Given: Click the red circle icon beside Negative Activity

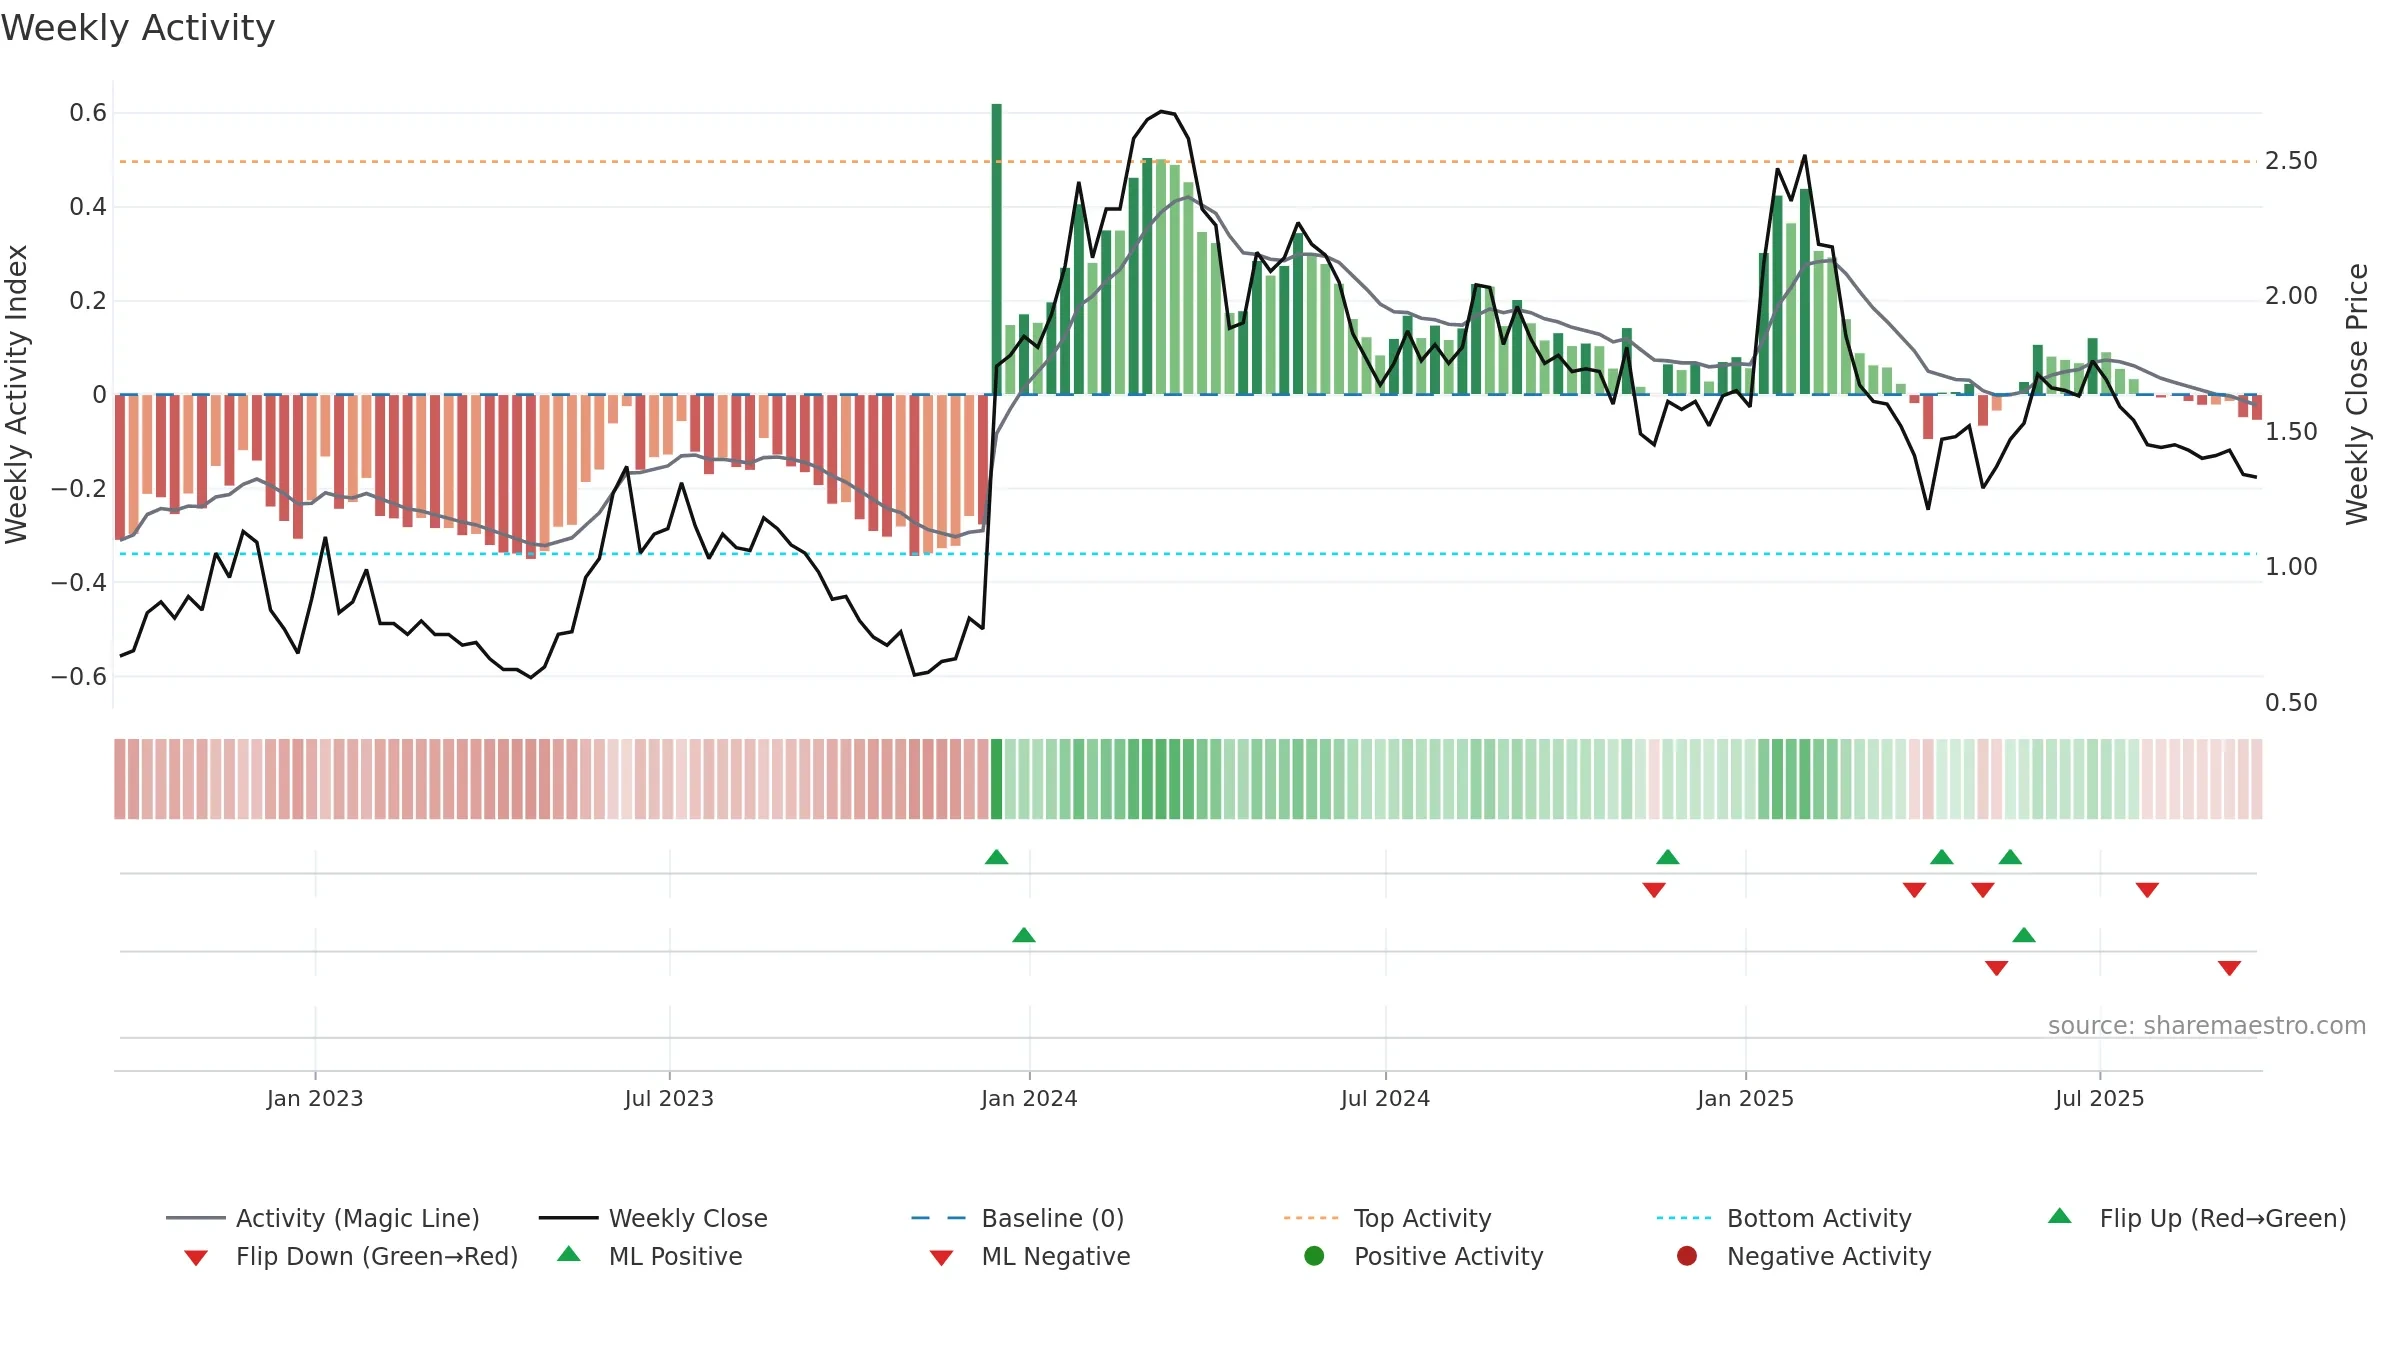Looking at the screenshot, I should click(1687, 1255).
